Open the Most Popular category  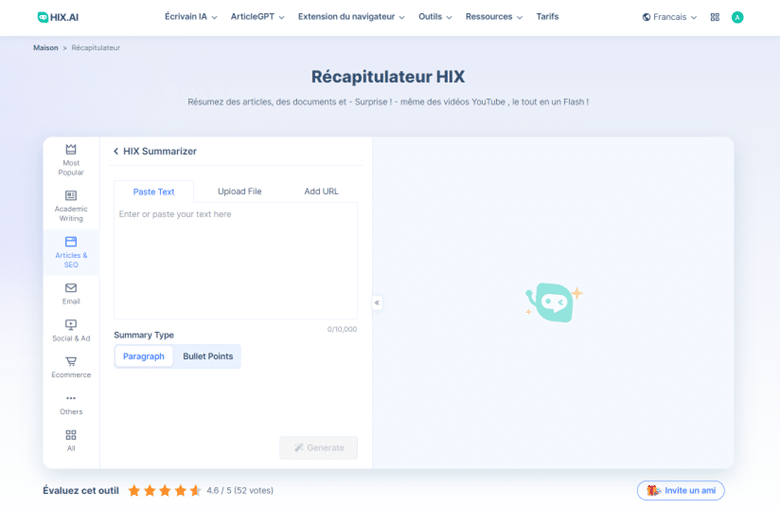tap(71, 160)
